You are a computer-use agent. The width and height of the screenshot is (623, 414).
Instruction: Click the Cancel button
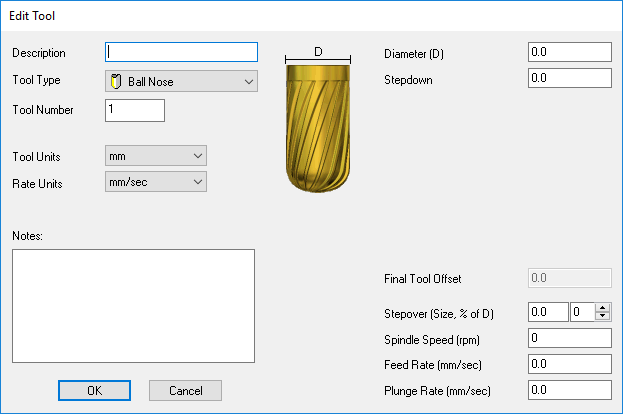[185, 390]
